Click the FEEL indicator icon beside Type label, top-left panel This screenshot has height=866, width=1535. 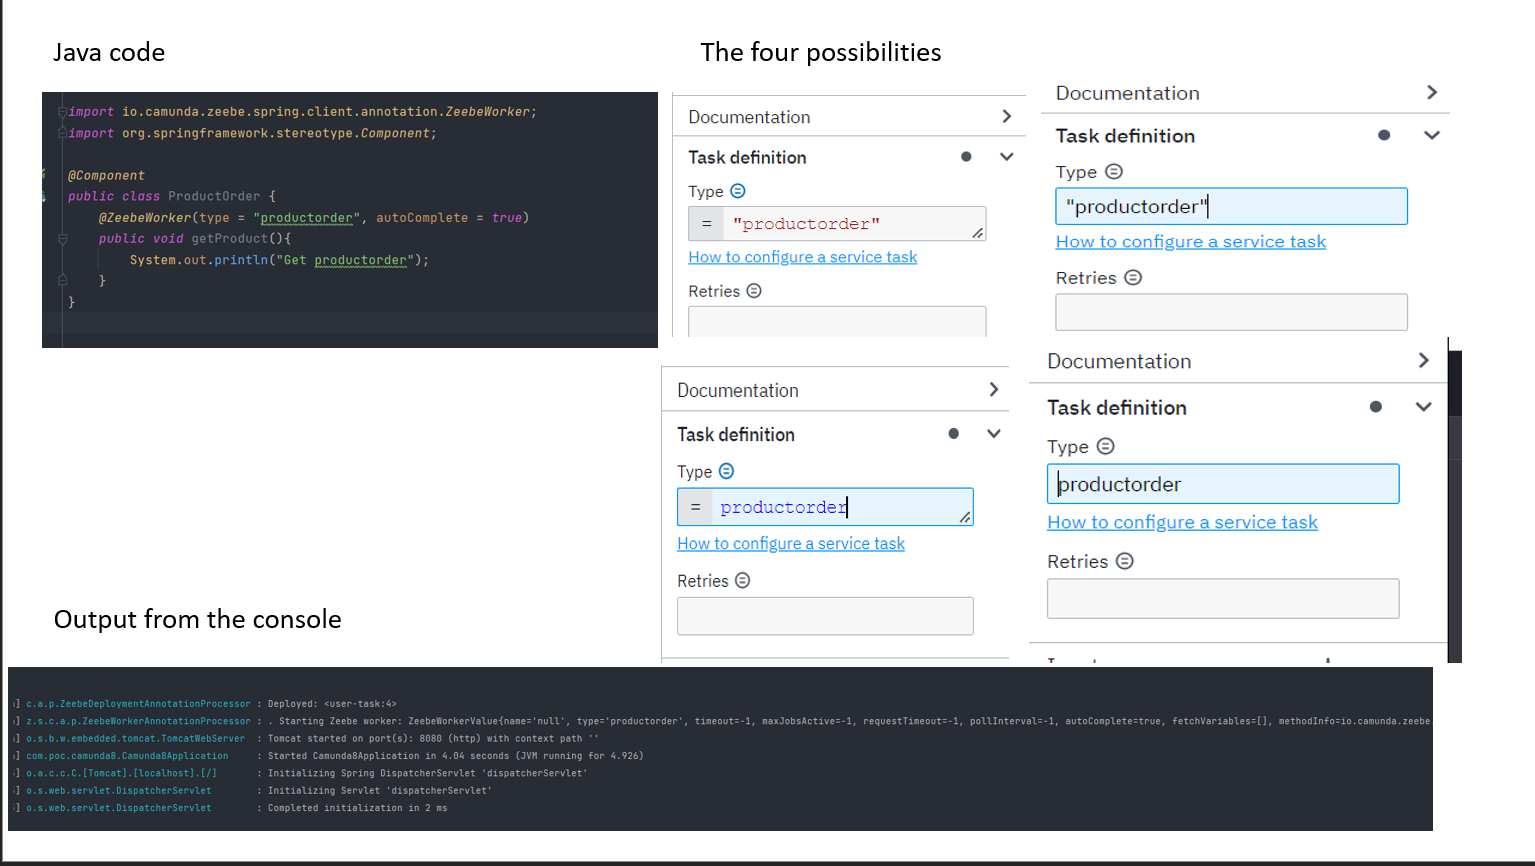tap(738, 191)
